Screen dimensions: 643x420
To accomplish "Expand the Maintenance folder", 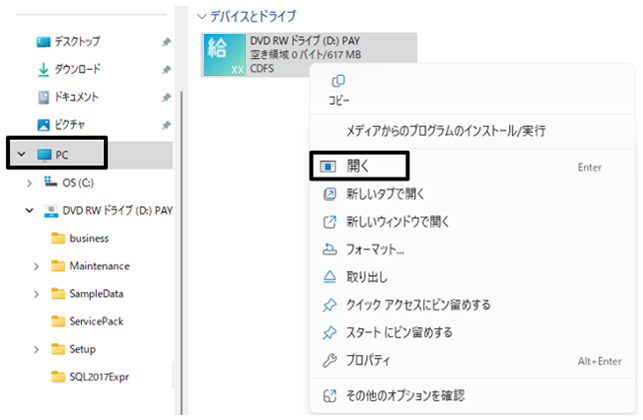I will click(36, 266).
